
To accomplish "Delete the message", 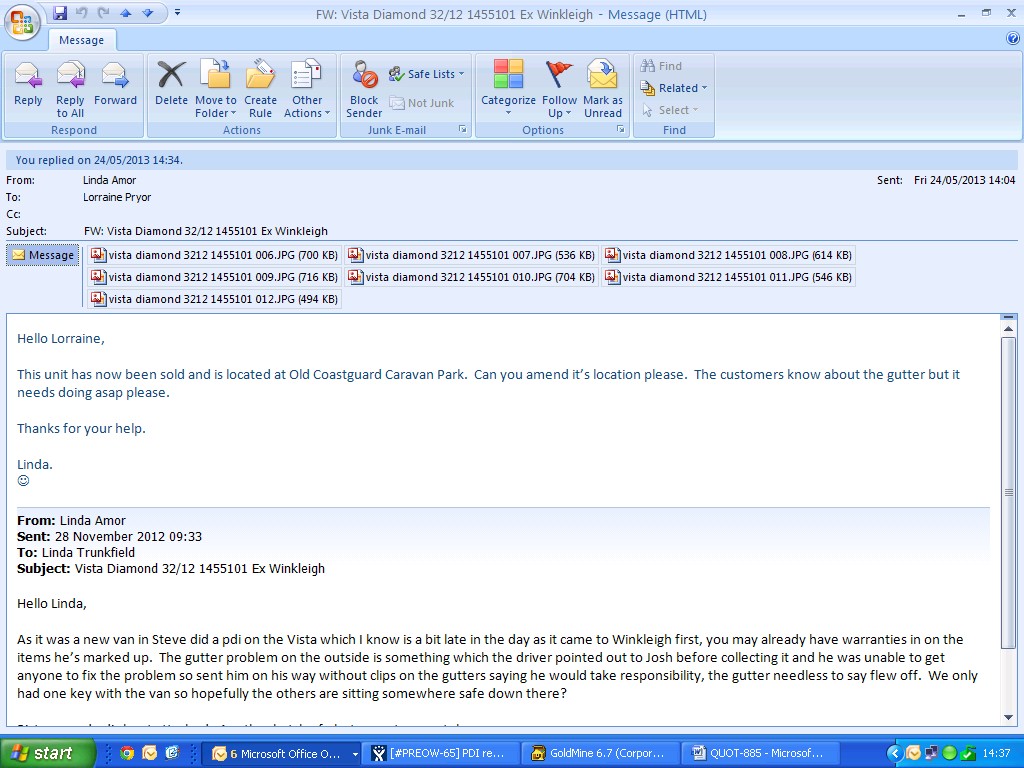I will (171, 84).
